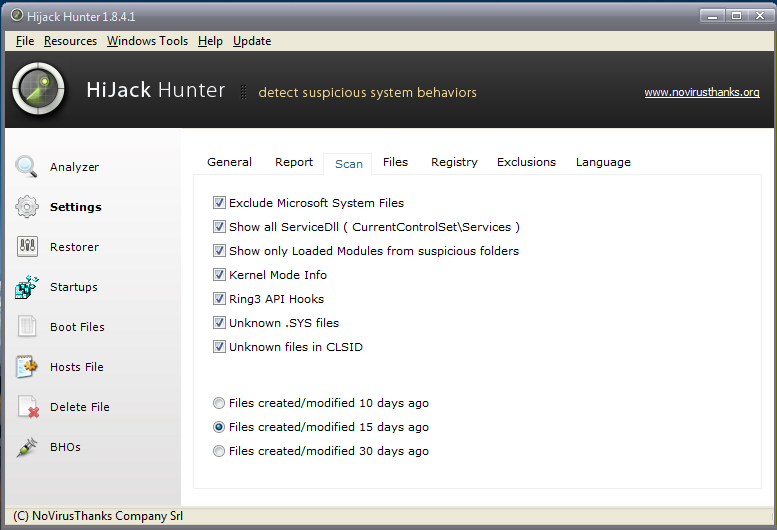Click the Boot Files document icon
Screen dimensions: 777x530
coord(27,326)
